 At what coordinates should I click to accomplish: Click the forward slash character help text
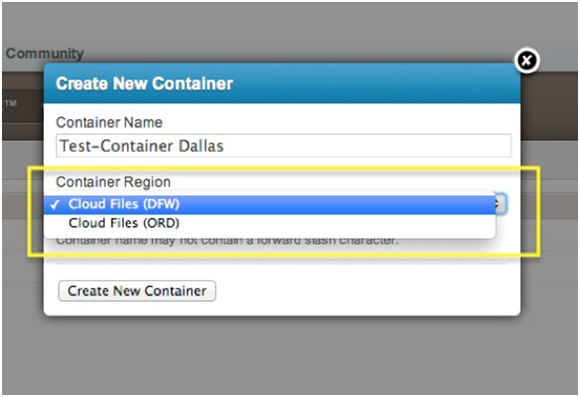pyautogui.click(x=227, y=242)
